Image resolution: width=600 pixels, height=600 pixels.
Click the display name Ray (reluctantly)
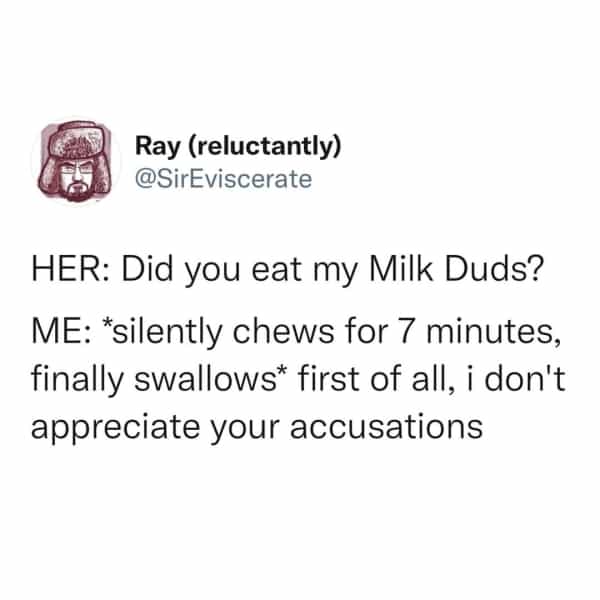(238, 148)
